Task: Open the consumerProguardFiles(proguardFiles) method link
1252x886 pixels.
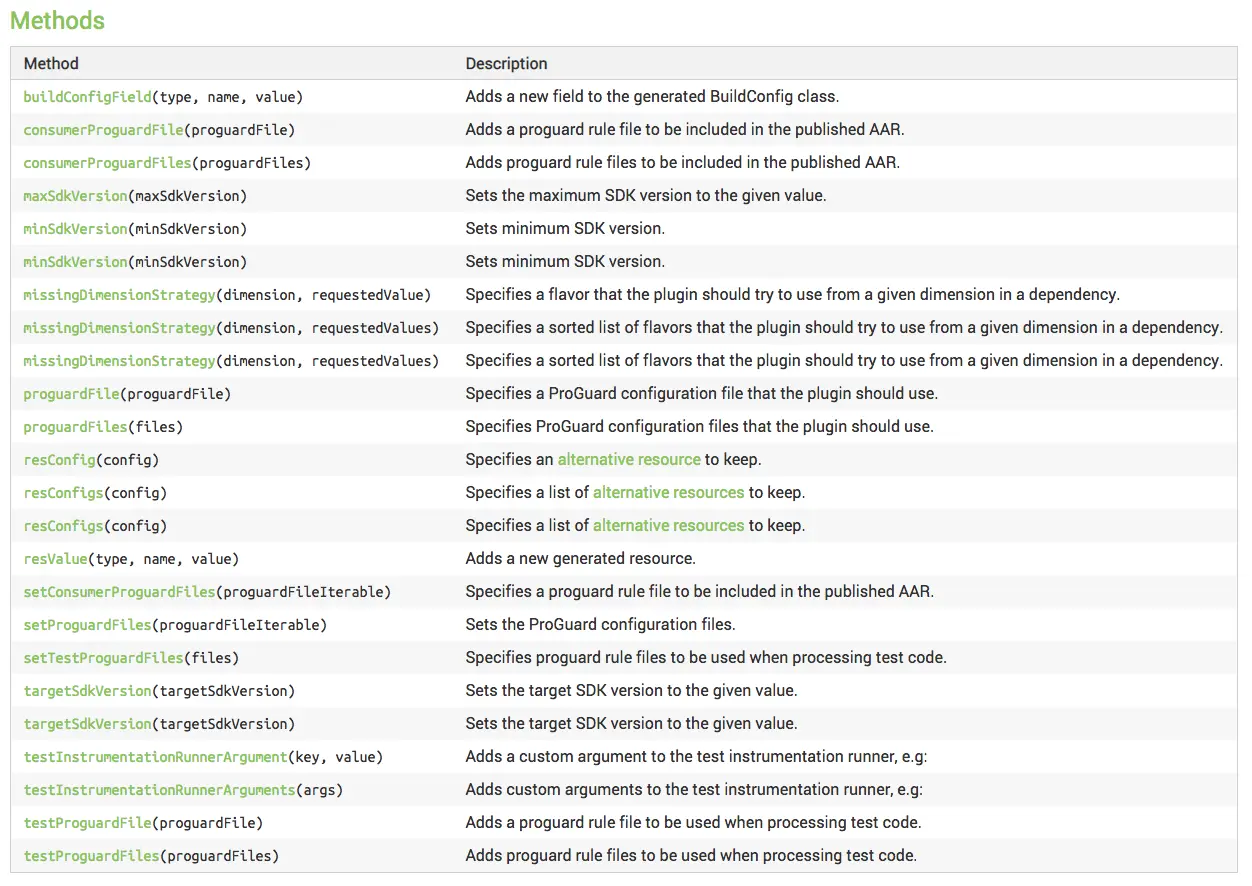Action: 107,163
